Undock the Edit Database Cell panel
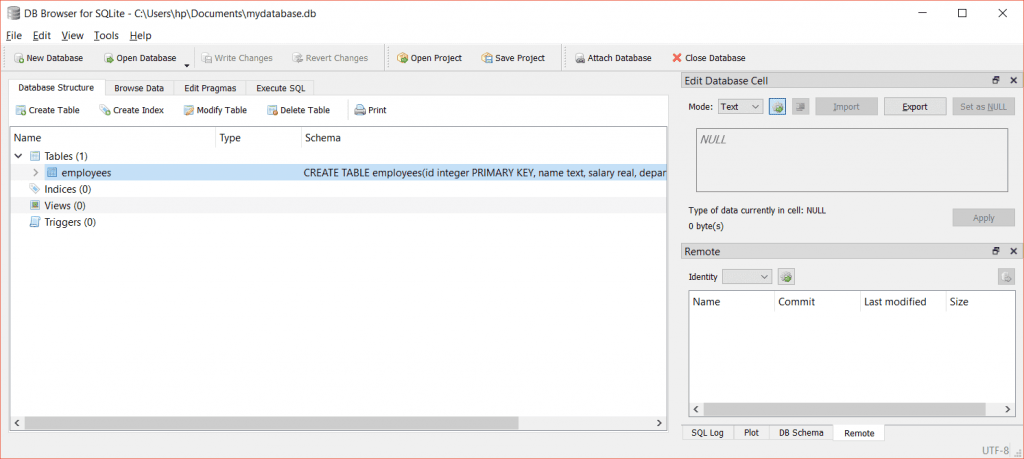Image resolution: width=1024 pixels, height=459 pixels. [996, 80]
